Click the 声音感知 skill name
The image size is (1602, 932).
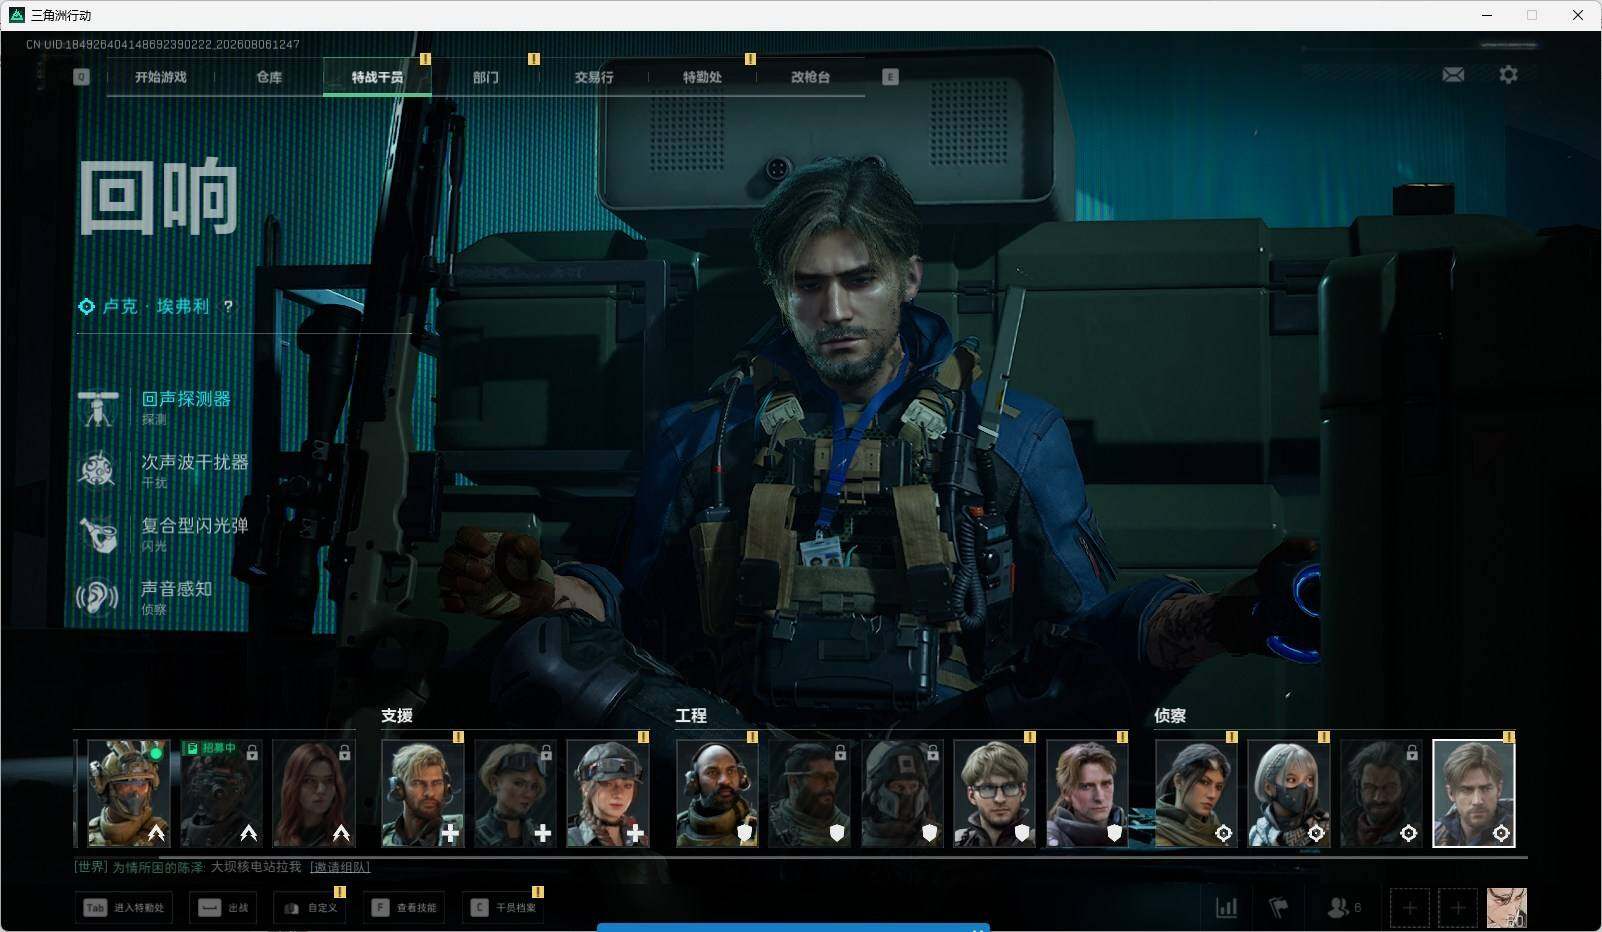click(x=177, y=589)
